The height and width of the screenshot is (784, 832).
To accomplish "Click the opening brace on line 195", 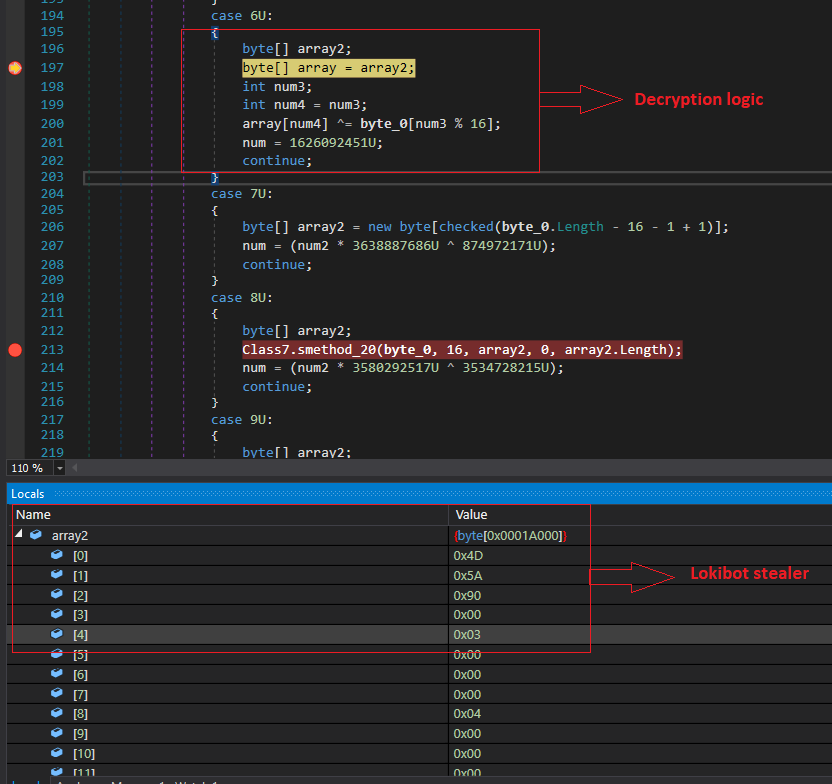I will click(214, 33).
